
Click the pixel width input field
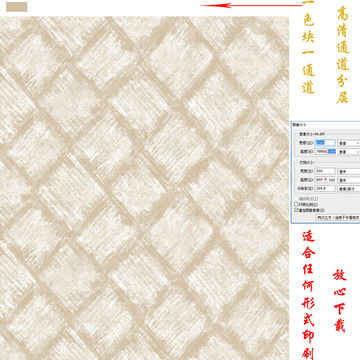click(325, 143)
